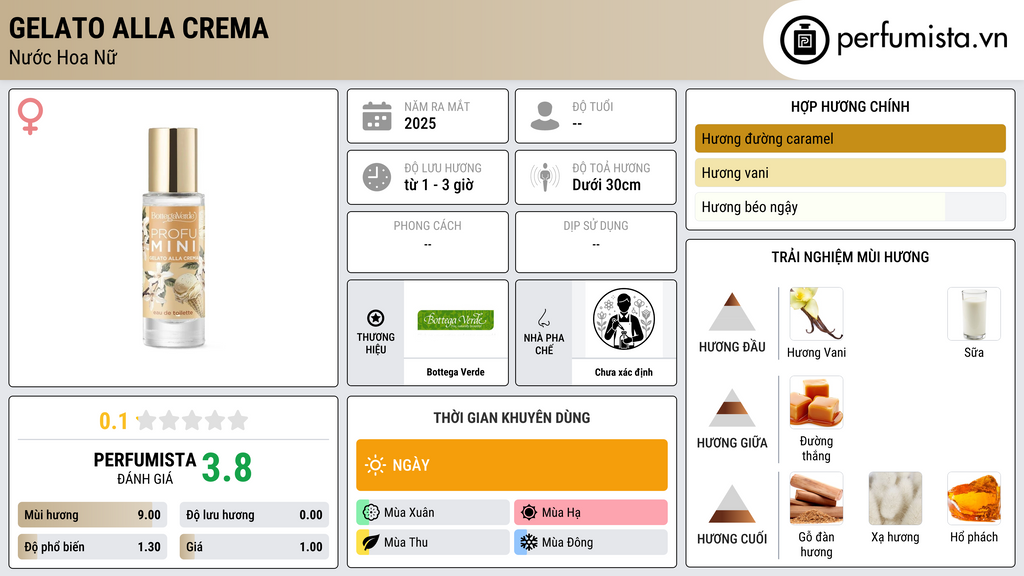Click the leaf icon beside Mùa Thu

point(371,543)
